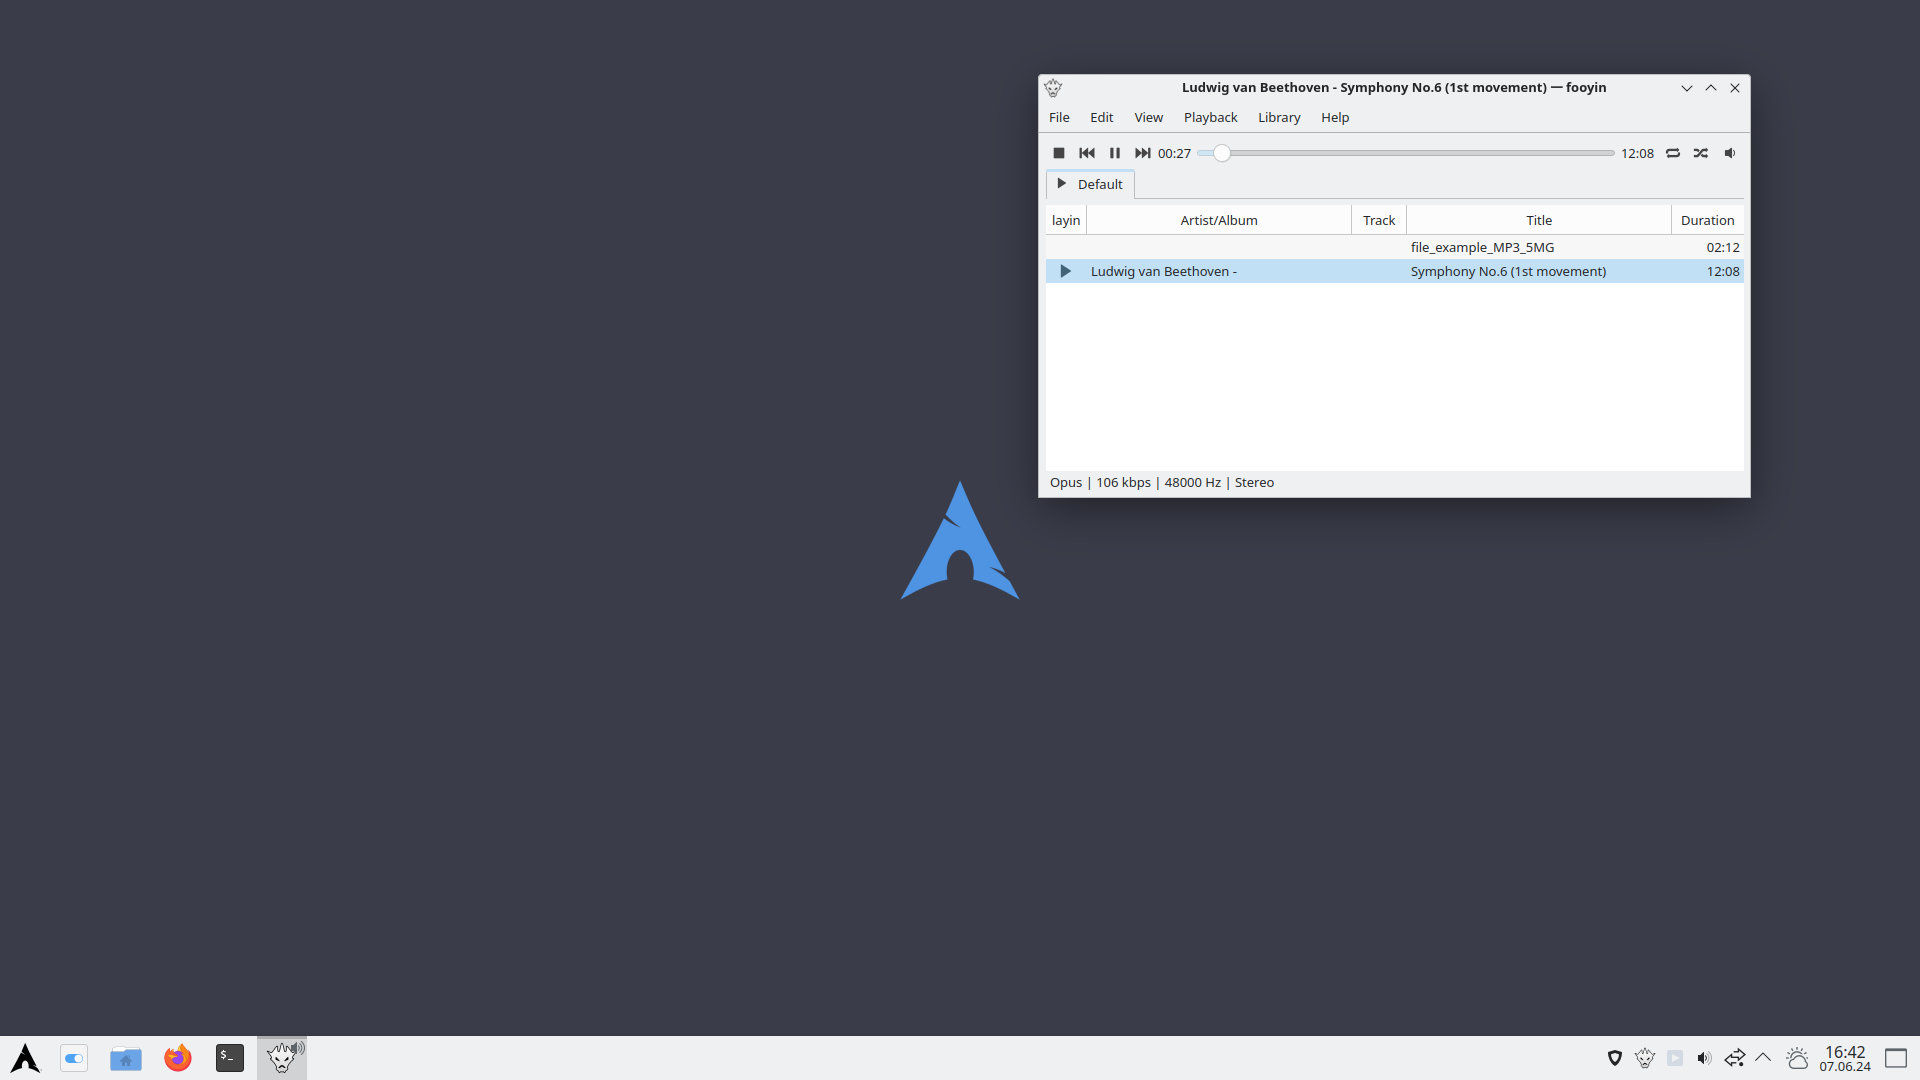Toggle repeat mode icon
The width and height of the screenshot is (1920, 1080).
tap(1673, 153)
